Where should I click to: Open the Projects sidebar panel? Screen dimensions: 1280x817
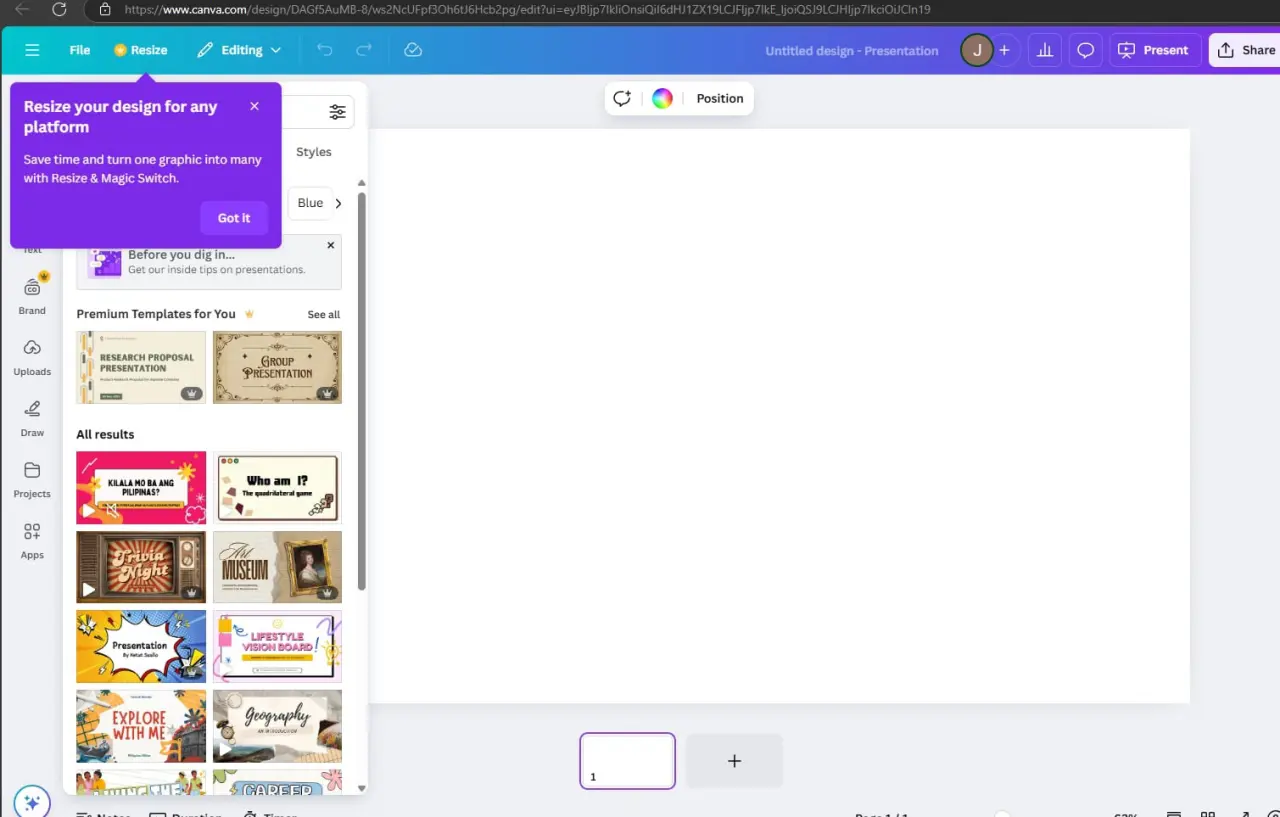point(32,480)
